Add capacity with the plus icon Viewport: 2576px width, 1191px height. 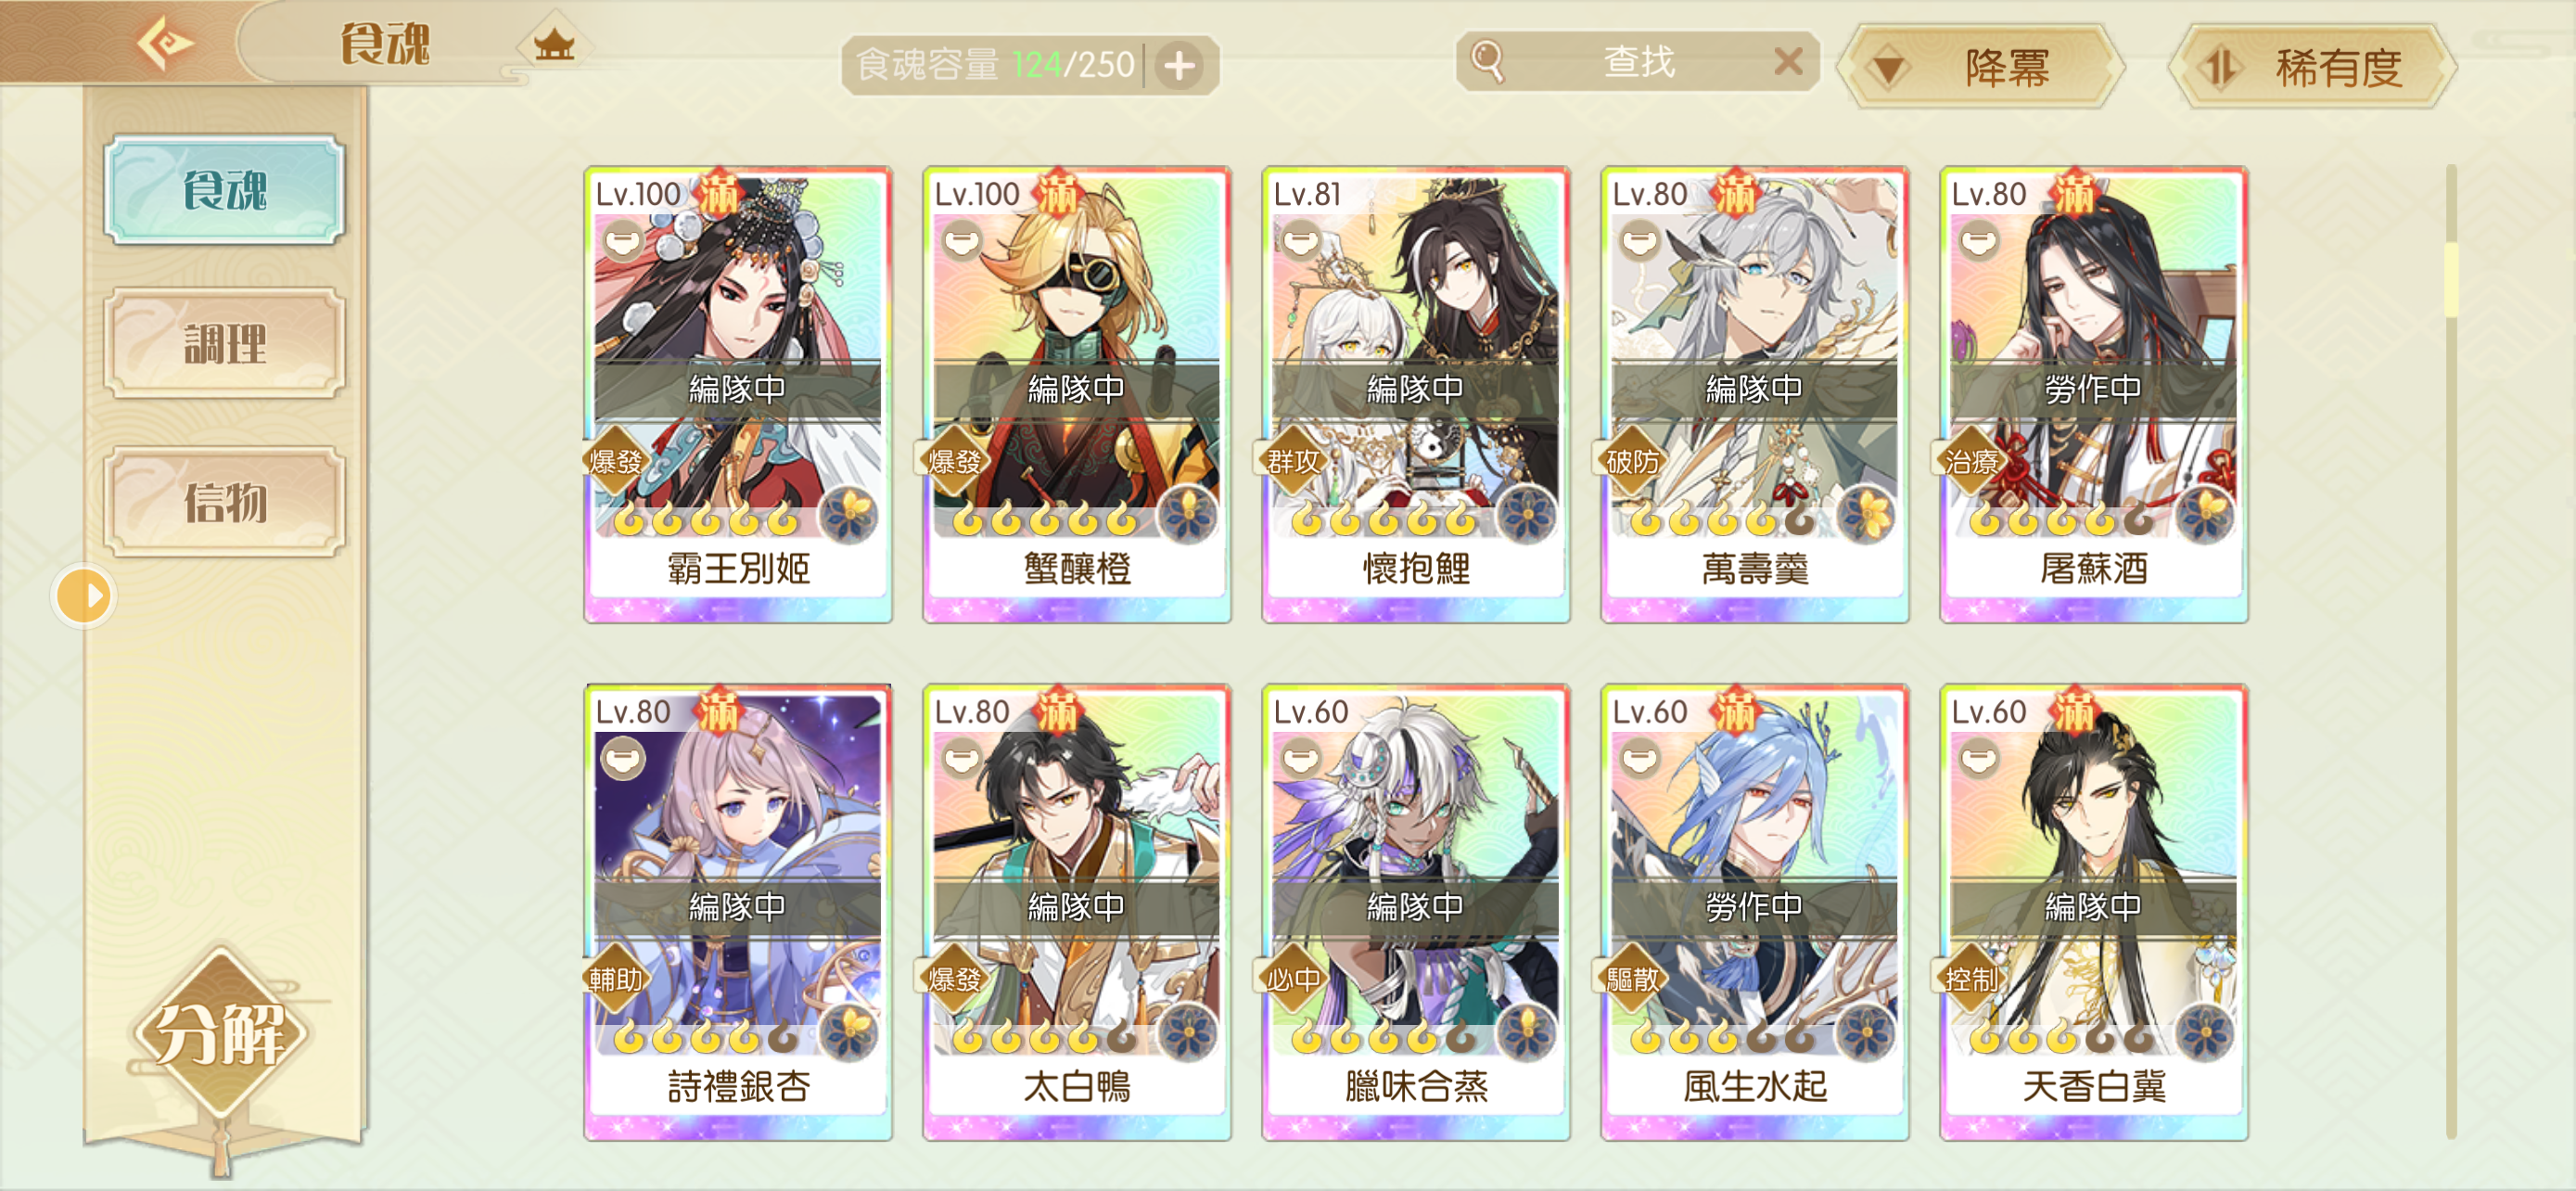[x=1180, y=65]
